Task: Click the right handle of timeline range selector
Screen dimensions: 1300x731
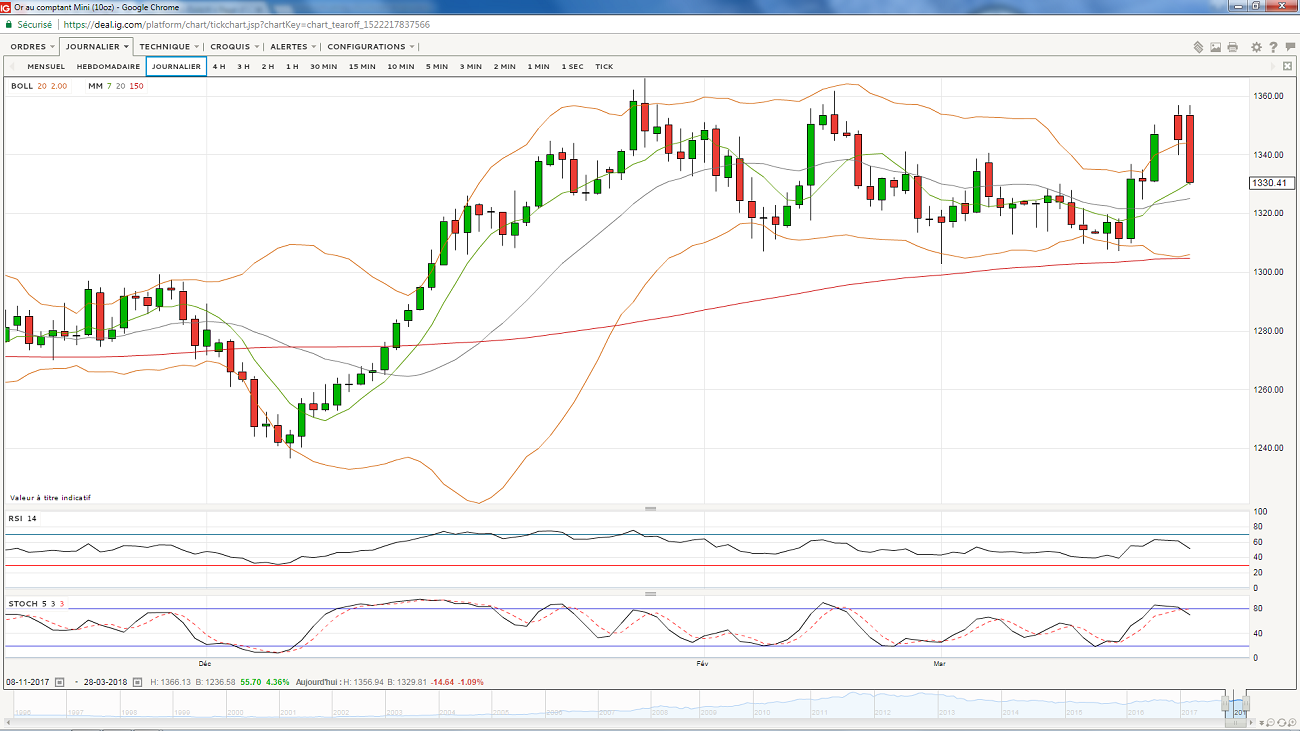Action: click(1246, 703)
